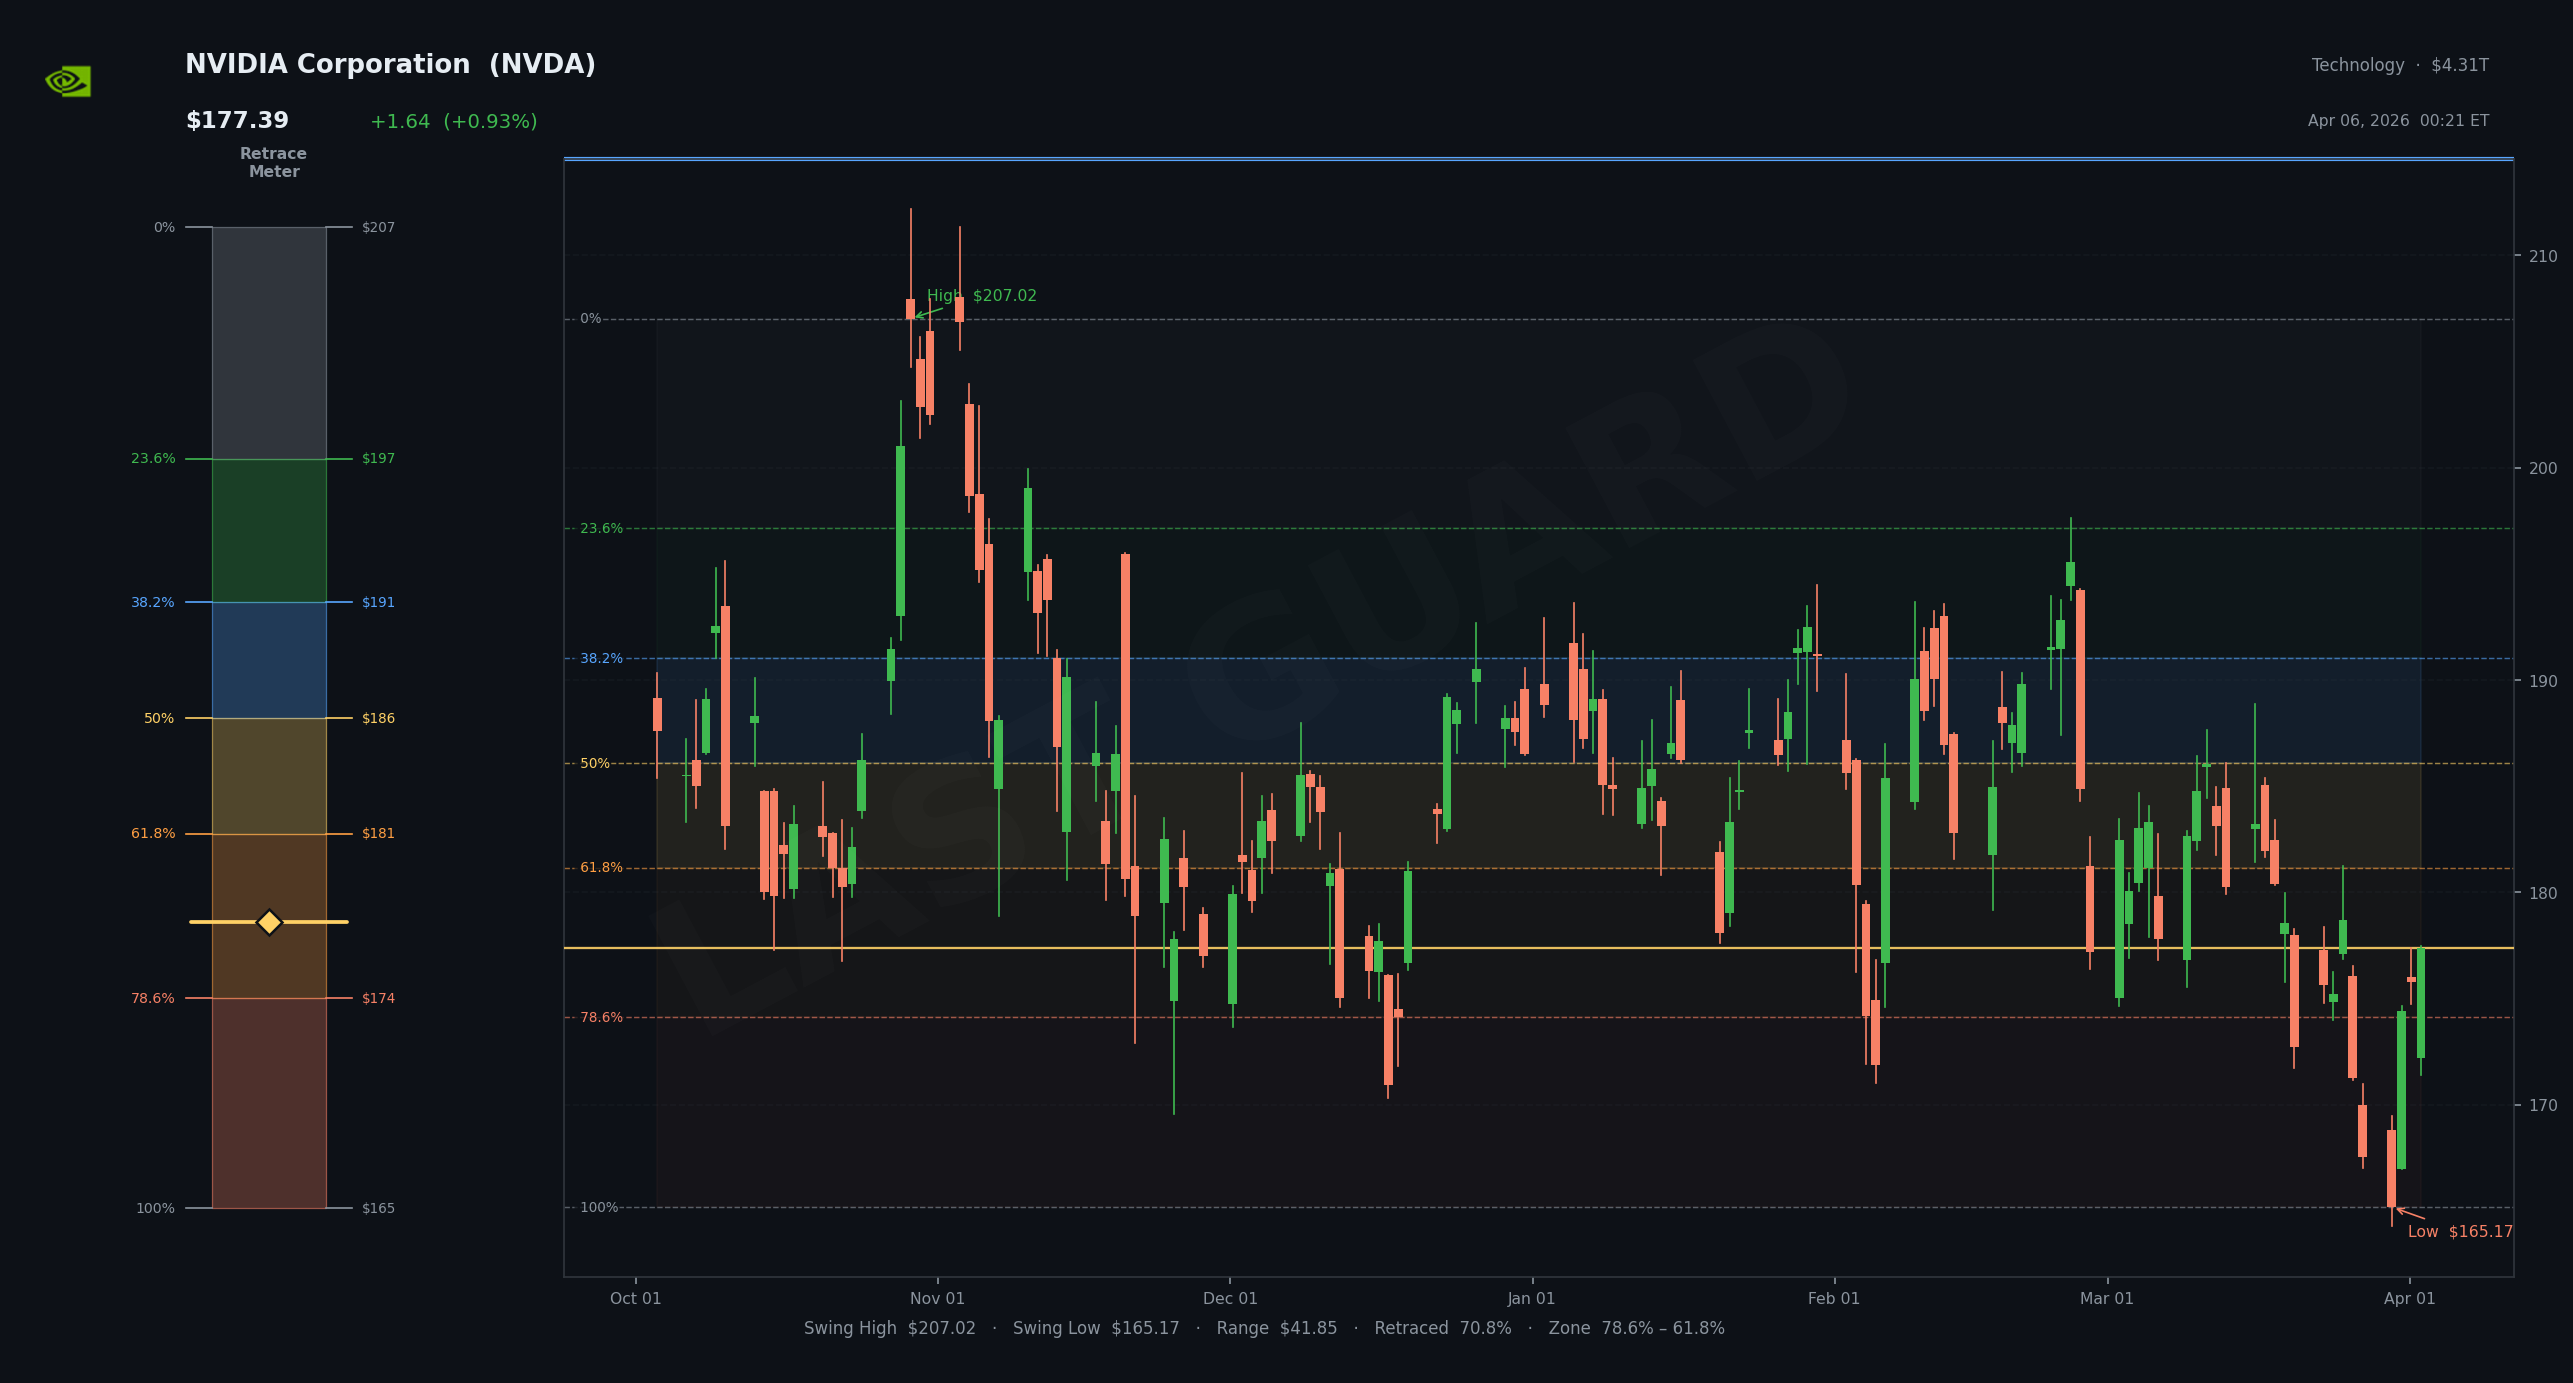Click the 61.8% Fibonacci level label on chart
This screenshot has width=2573, height=1383.
point(601,868)
